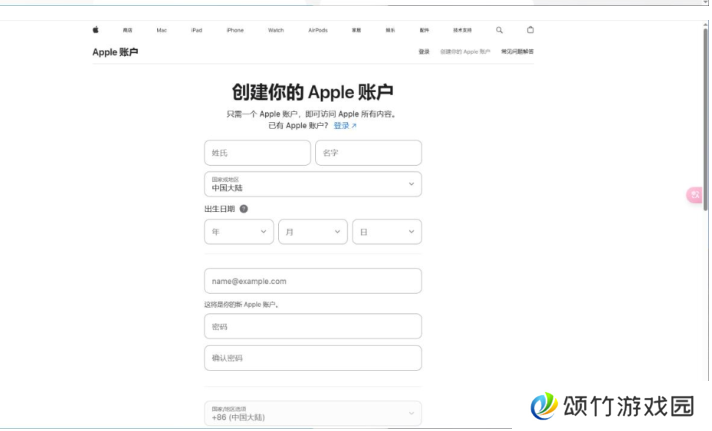This screenshot has width=712, height=431.
Task: Focus the 姓氏 (last name) field
Action: coord(257,153)
